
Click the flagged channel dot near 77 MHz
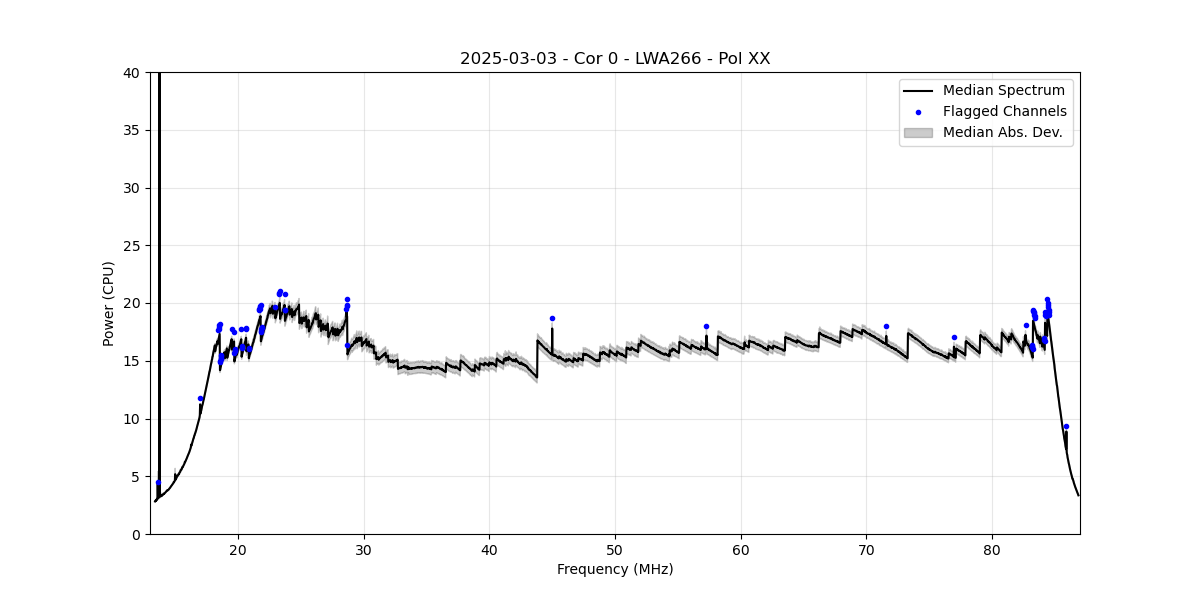954,338
